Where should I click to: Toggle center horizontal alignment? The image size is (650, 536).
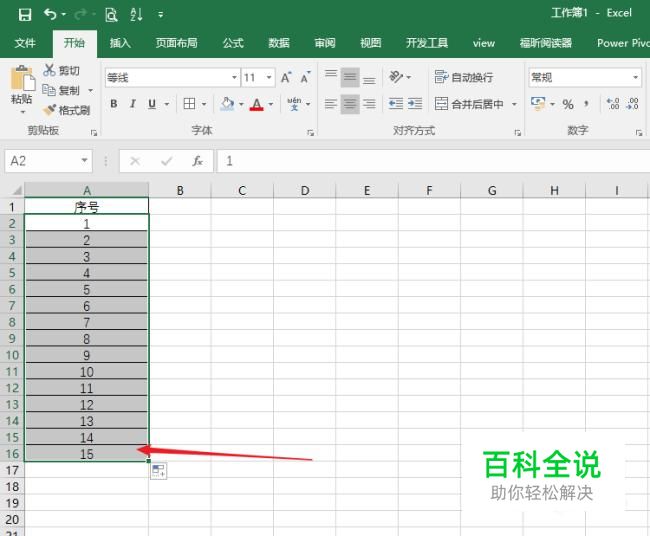350,104
